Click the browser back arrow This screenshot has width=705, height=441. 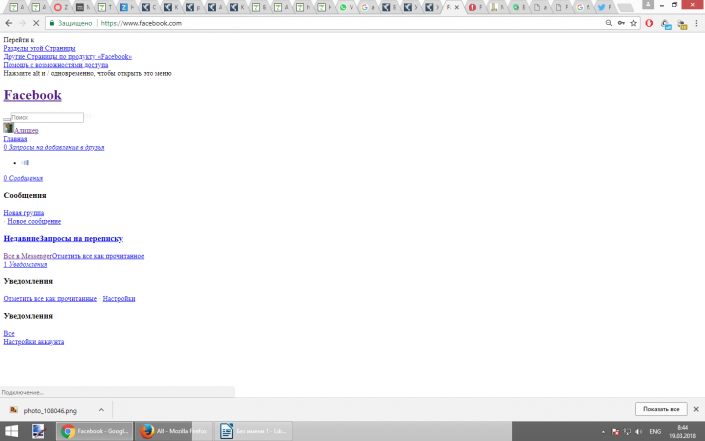click(9, 22)
